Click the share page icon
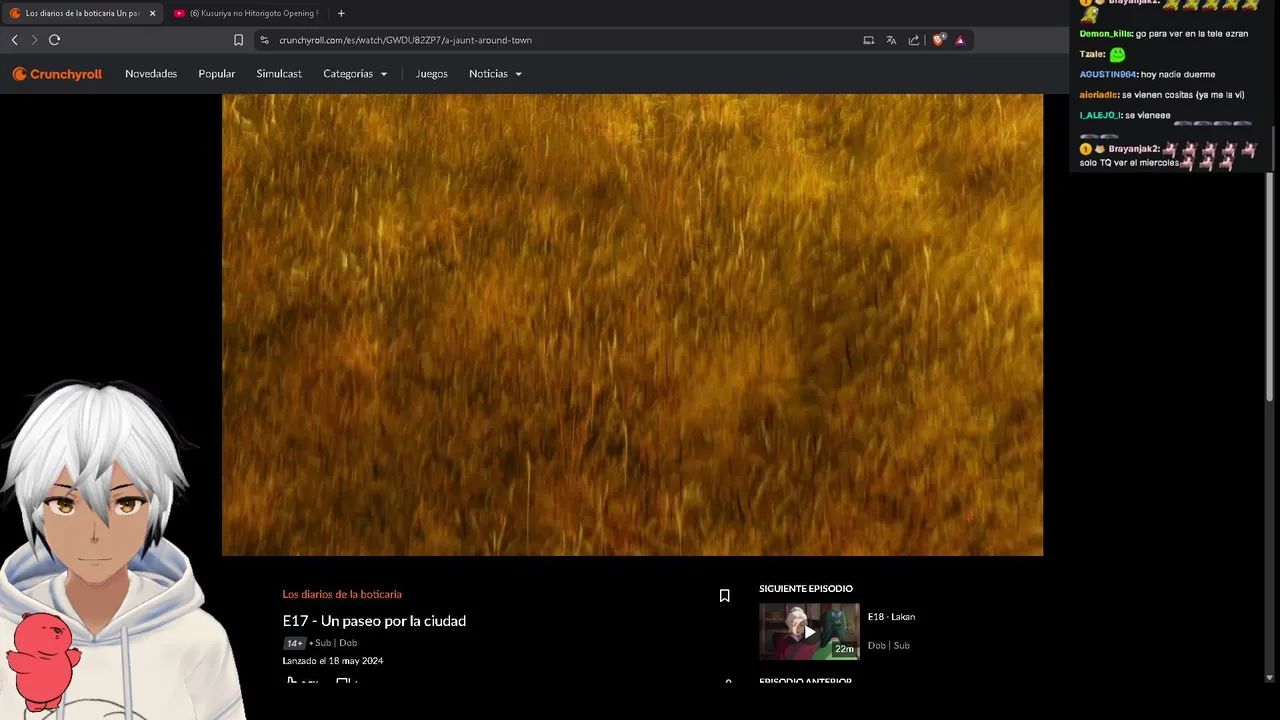Viewport: 1280px width, 720px height. pos(913,40)
